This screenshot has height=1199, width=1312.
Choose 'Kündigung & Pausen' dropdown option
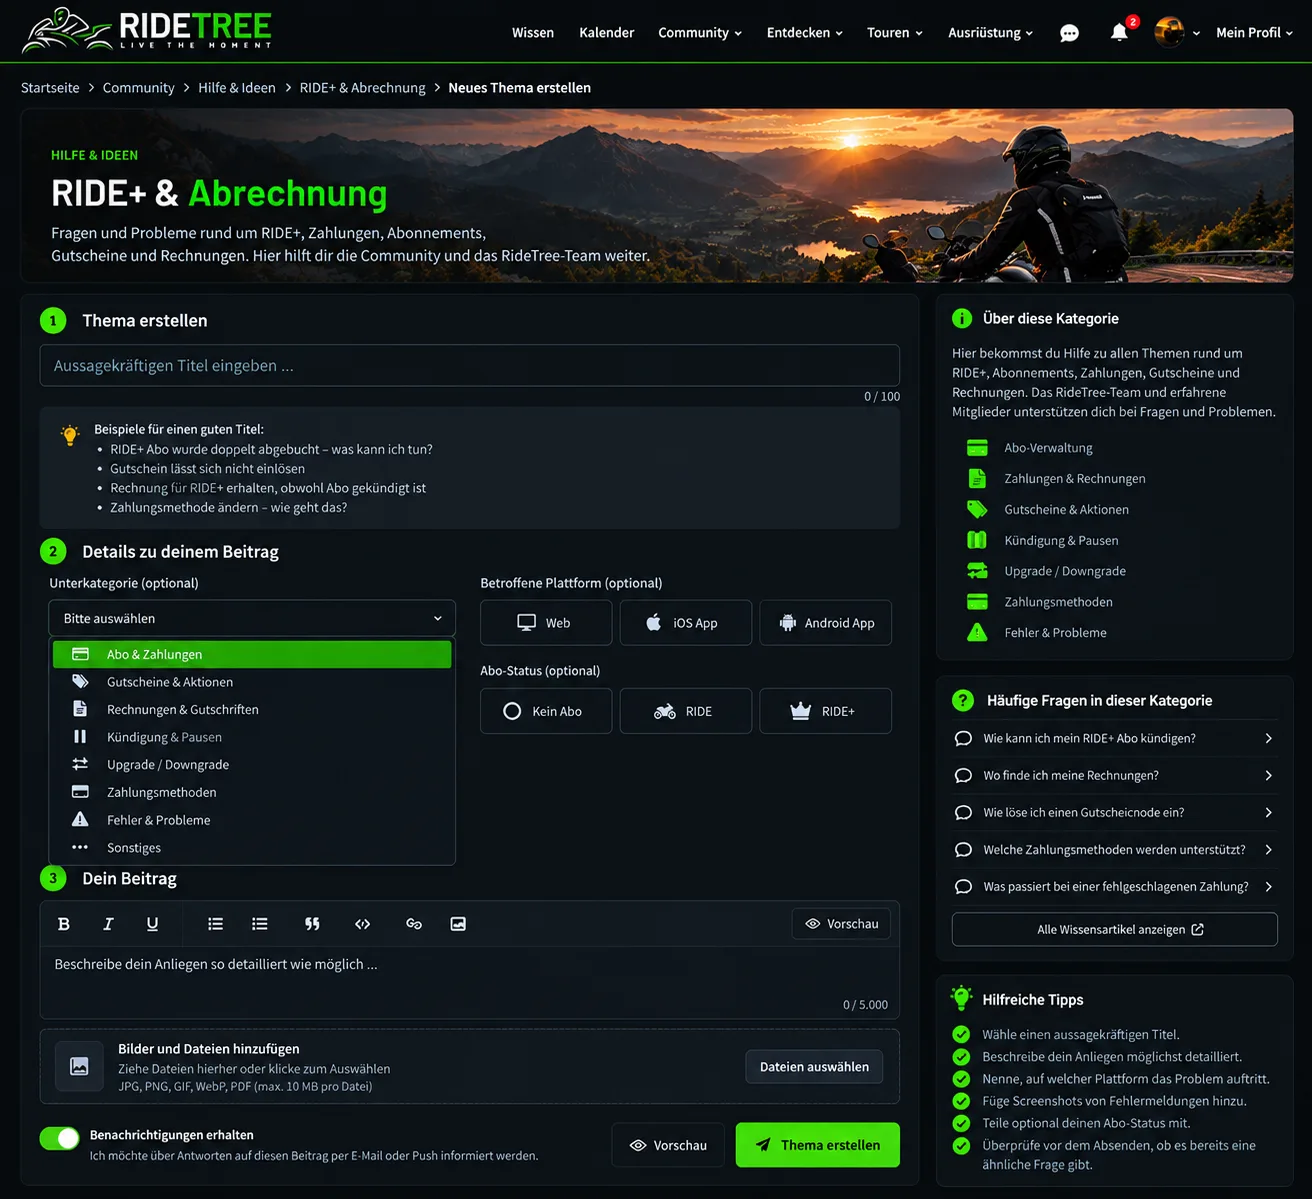coord(252,737)
